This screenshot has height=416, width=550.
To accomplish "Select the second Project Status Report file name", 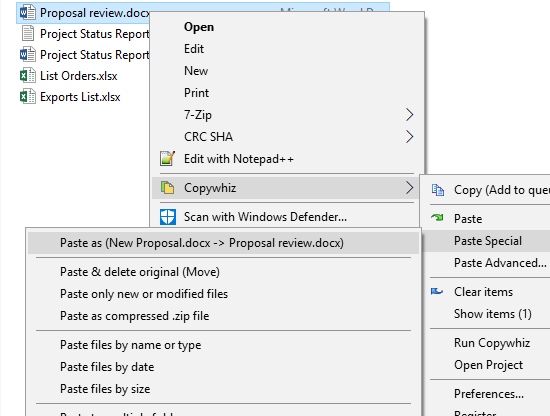I will point(95,55).
